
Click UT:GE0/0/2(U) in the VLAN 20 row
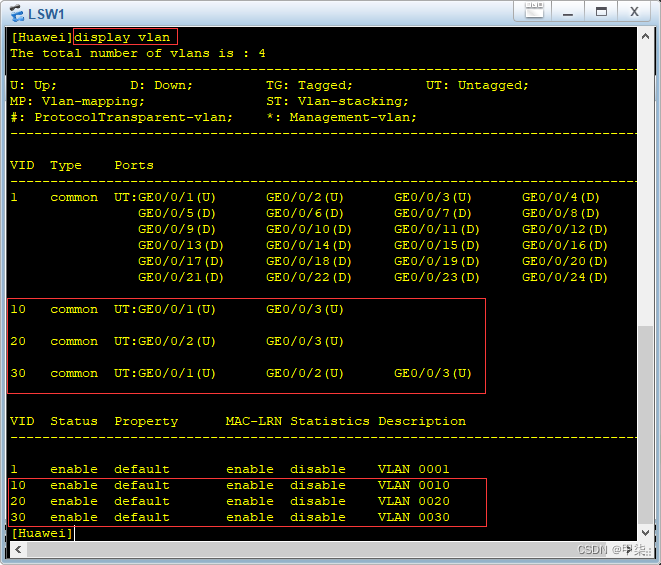click(165, 341)
